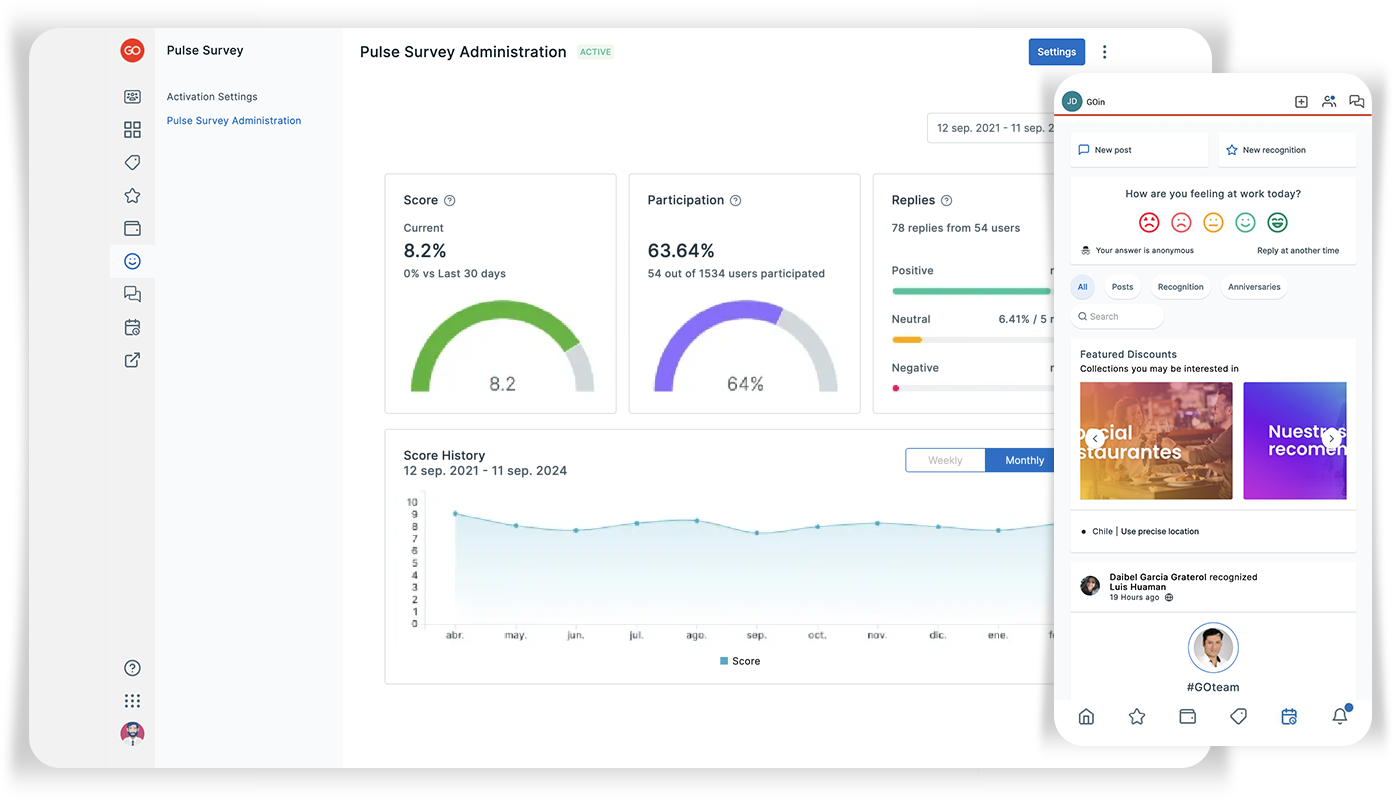Open the star icon in mobile bottom navigation
The image size is (1394, 803).
click(x=1137, y=716)
